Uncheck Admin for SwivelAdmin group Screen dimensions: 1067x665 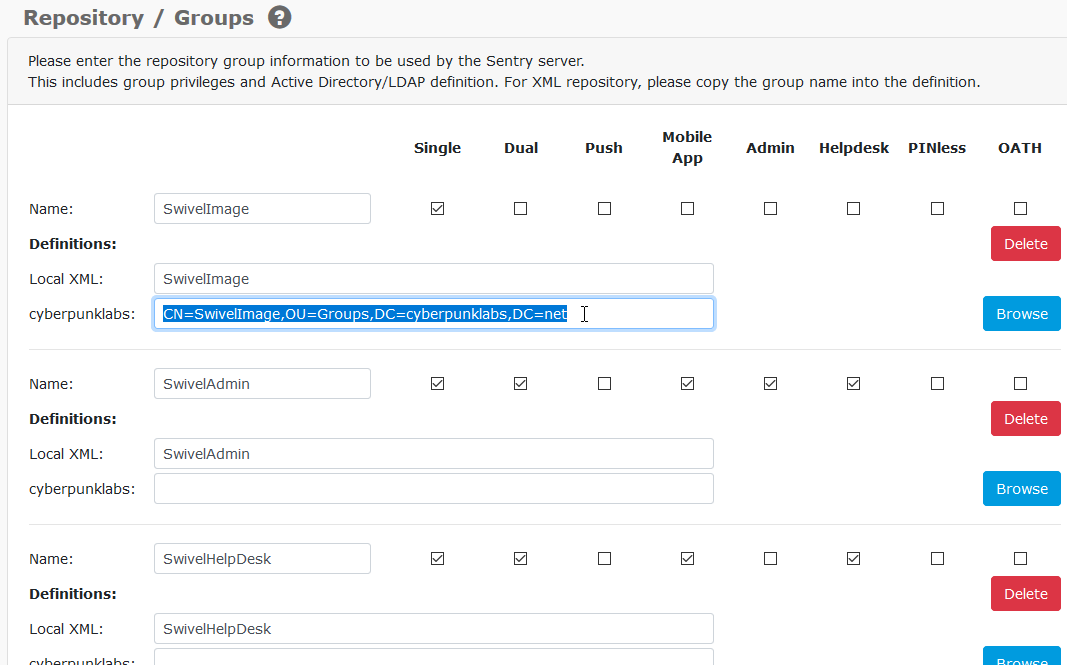pos(770,384)
